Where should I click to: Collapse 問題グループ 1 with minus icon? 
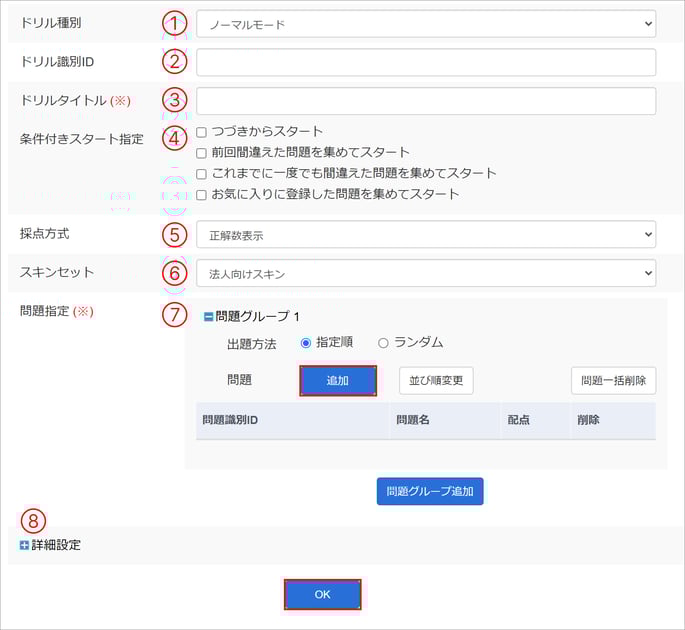[208, 317]
